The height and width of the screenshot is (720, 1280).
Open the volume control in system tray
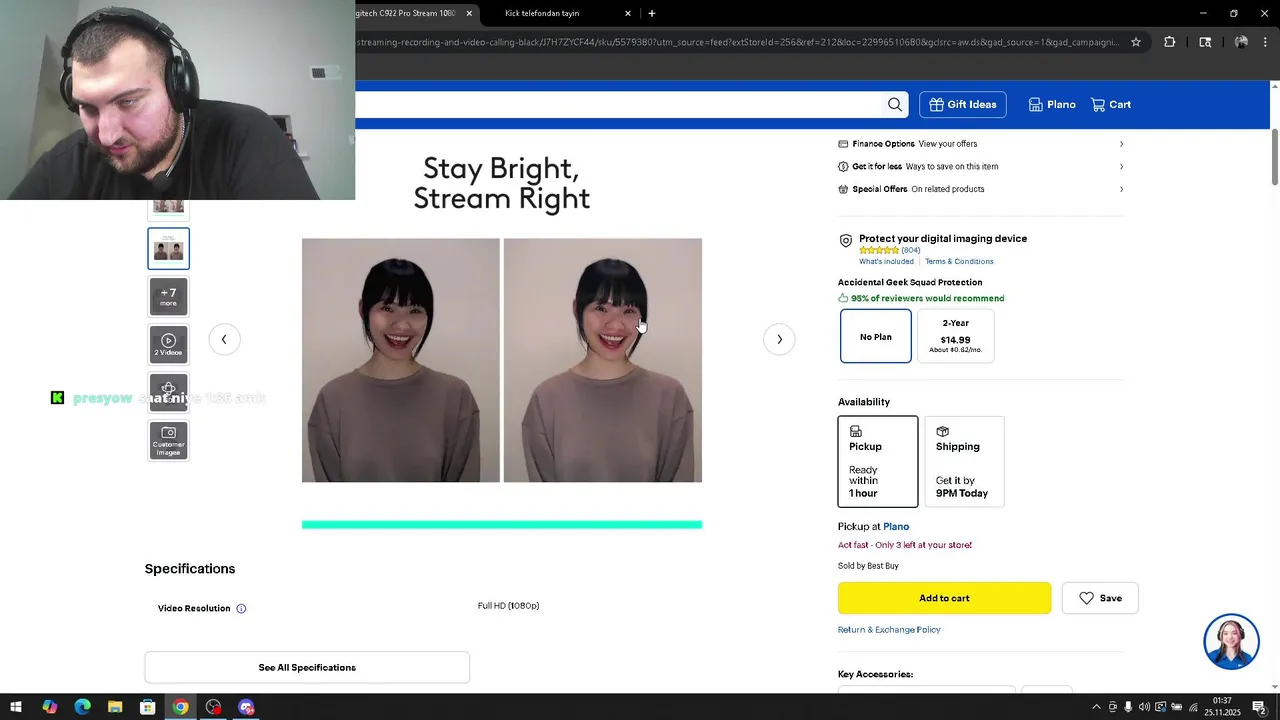coord(1144,707)
